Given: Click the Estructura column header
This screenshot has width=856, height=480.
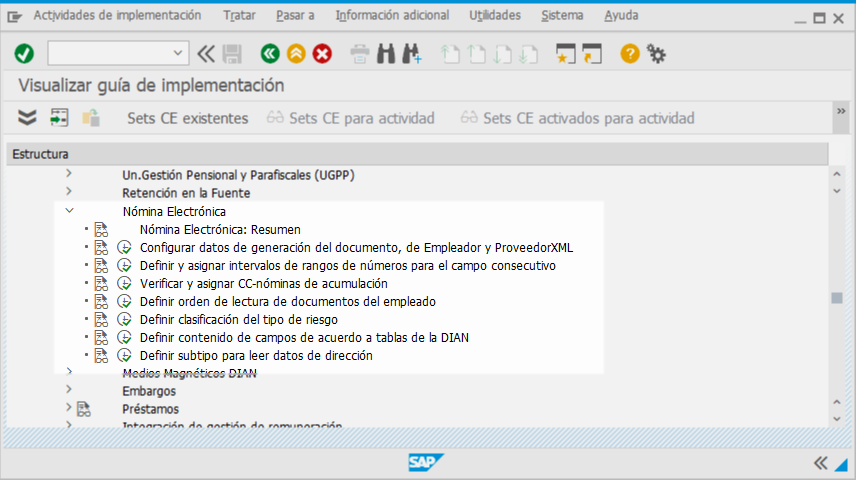Looking at the screenshot, I should (x=417, y=154).
